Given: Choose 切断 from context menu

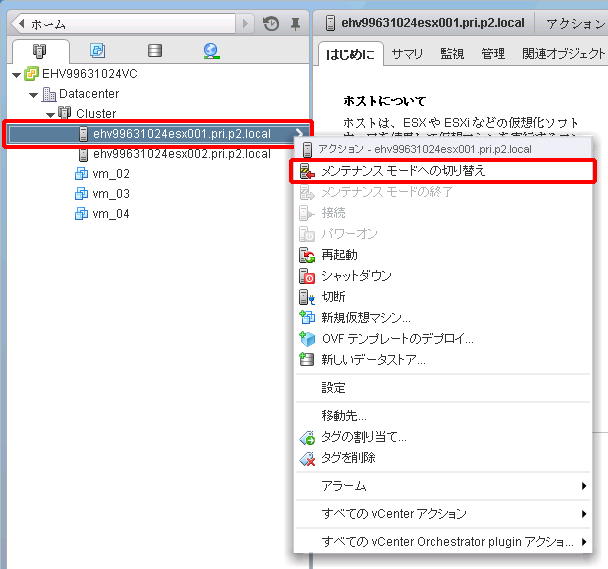Looking at the screenshot, I should point(333,297).
